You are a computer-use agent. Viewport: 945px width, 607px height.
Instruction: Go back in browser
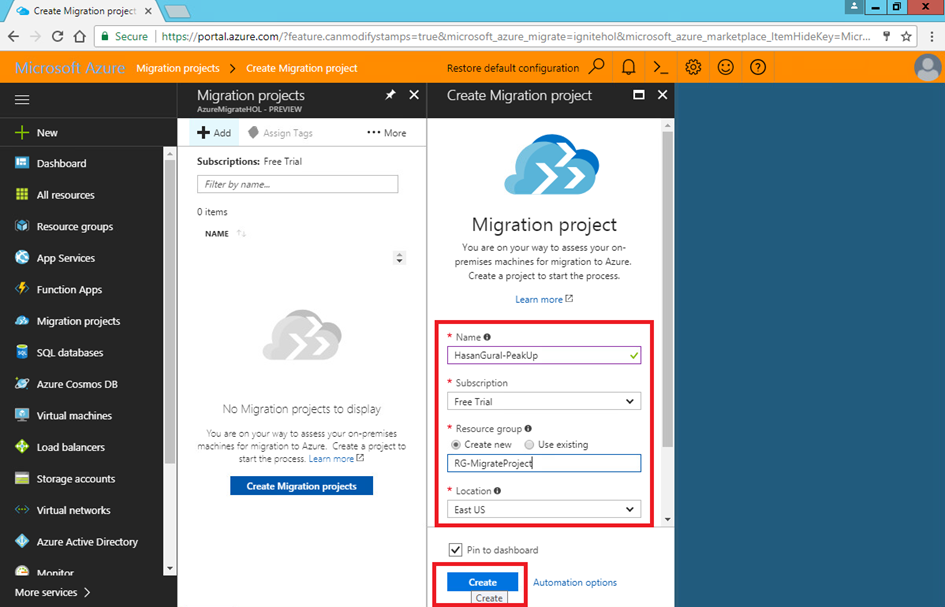13,36
